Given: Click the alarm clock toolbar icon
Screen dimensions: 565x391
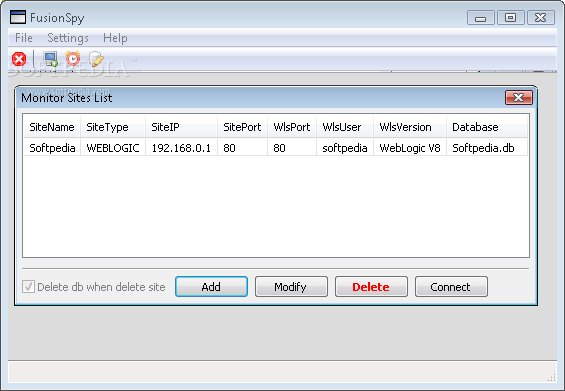Looking at the screenshot, I should tap(73, 59).
